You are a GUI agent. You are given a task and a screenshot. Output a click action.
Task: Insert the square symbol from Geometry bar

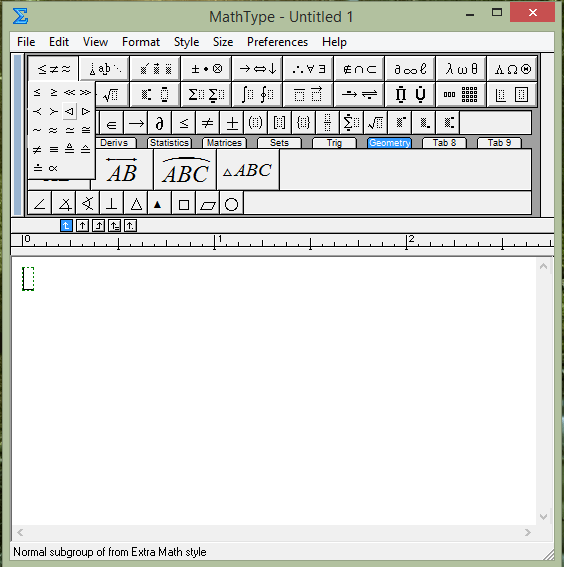click(x=184, y=204)
